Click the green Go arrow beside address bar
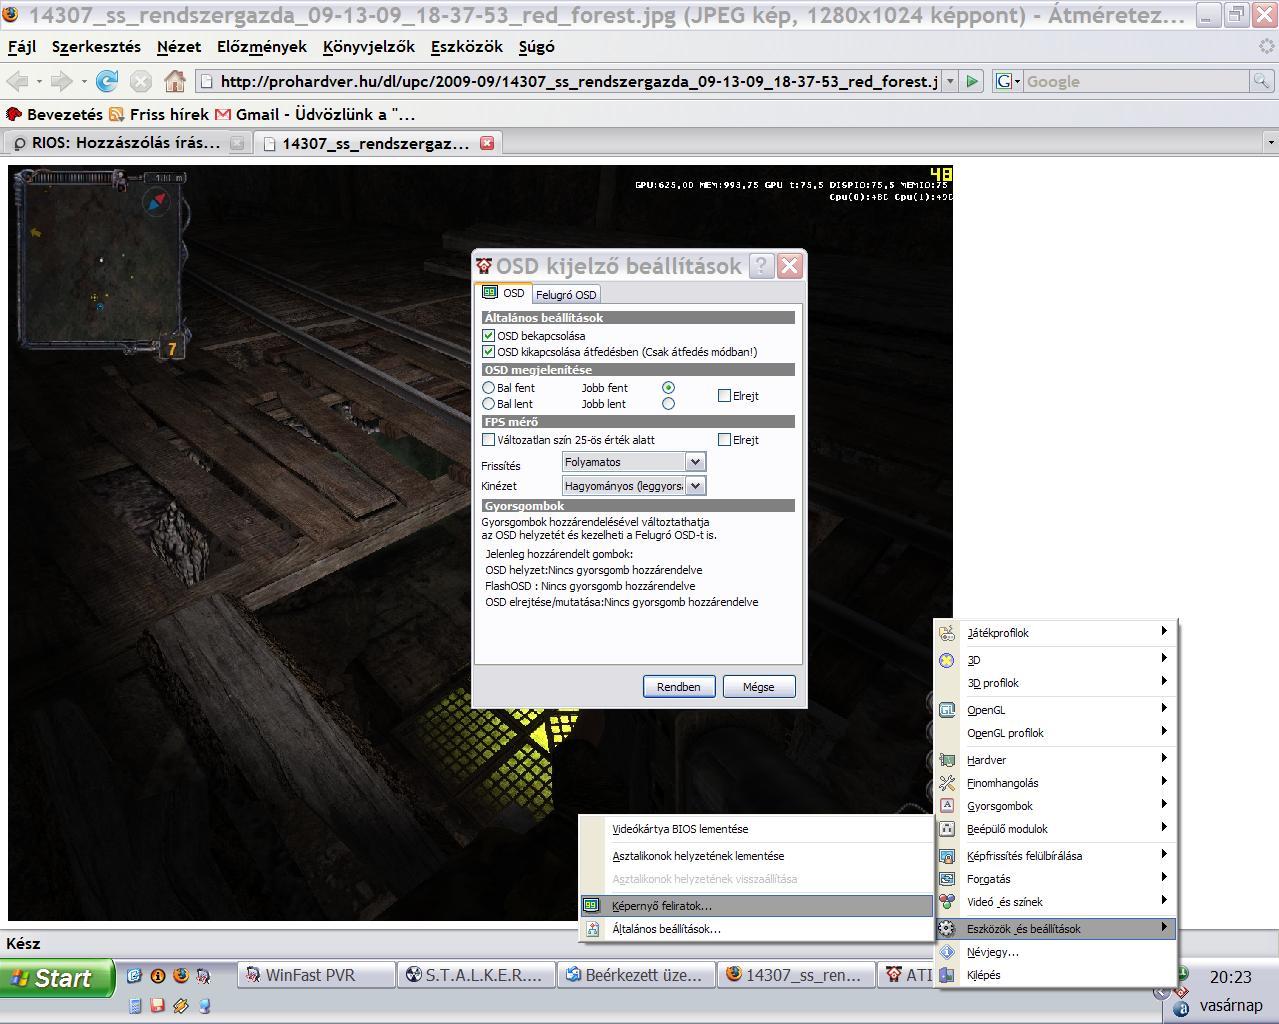The image size is (1279, 1024). pos(971,82)
